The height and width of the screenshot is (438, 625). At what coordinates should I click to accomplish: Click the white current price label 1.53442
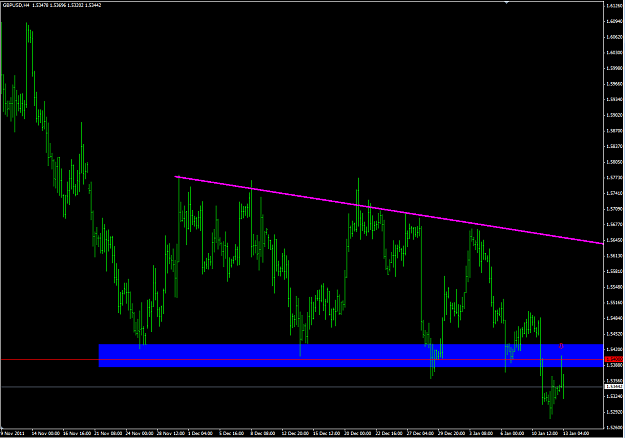click(614, 387)
